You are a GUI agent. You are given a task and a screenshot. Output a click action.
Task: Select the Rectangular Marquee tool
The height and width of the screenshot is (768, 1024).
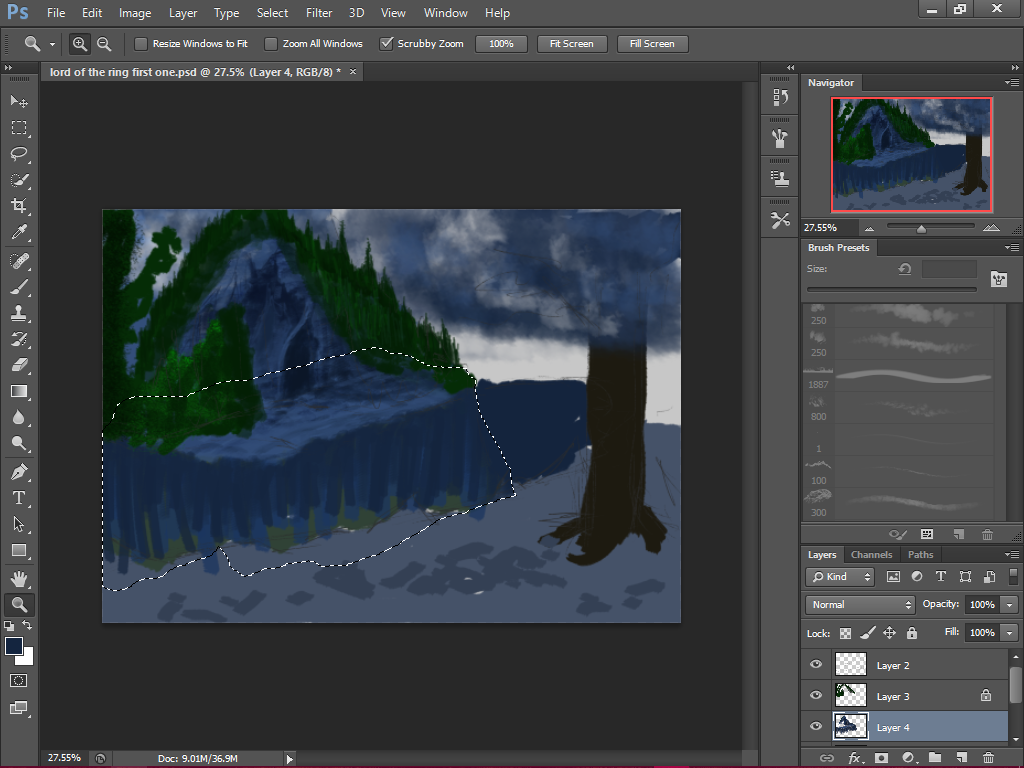click(x=19, y=127)
